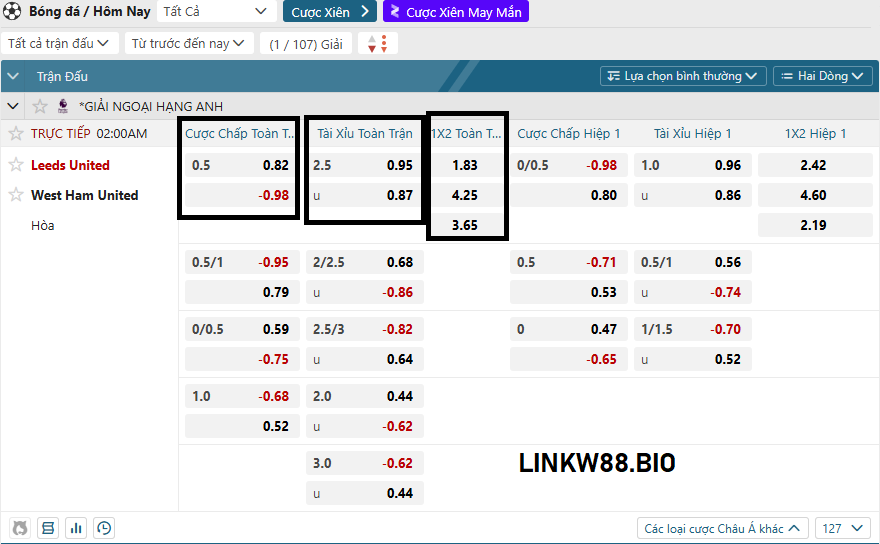Click the stacked list view icon

click(48, 528)
